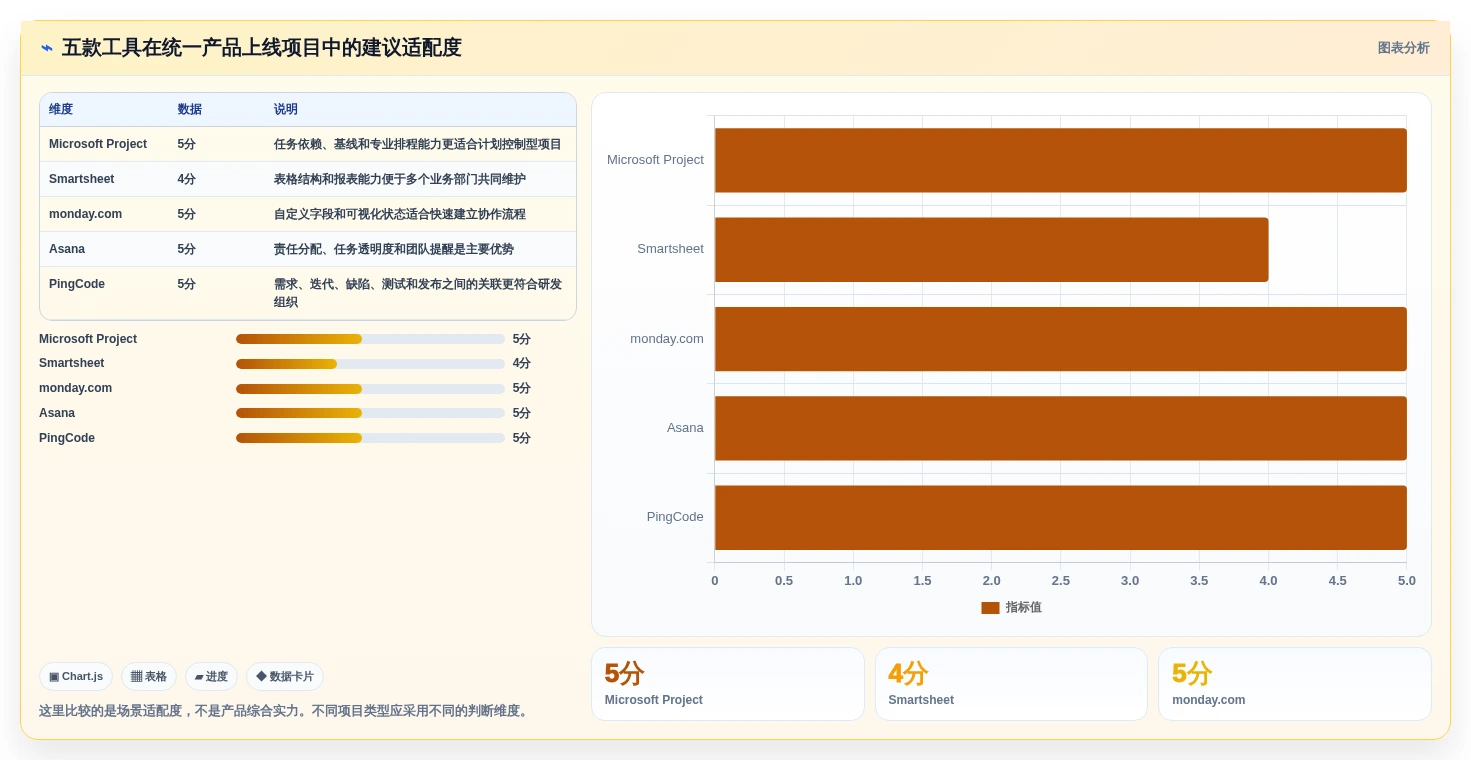
Task: Click the 2.5 tick on the chart axis
Action: [x=1061, y=581]
